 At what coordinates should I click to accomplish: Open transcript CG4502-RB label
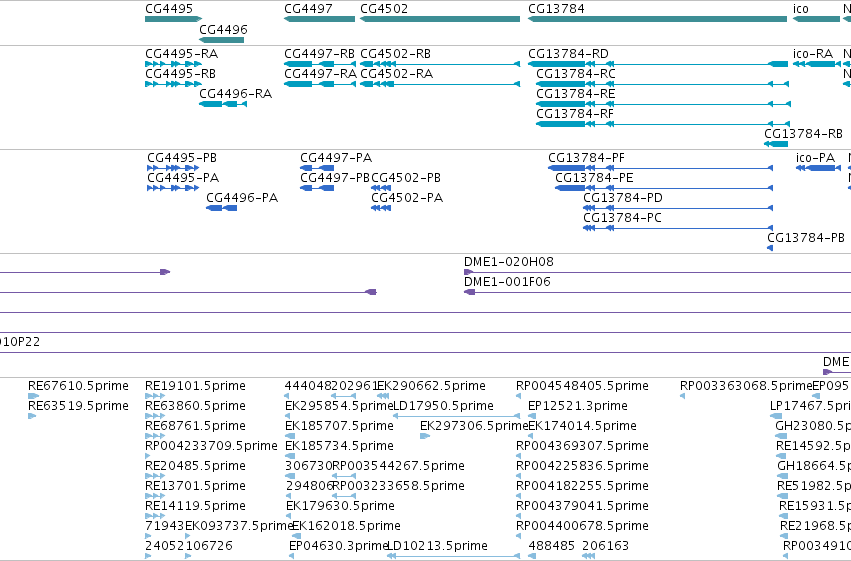(395, 54)
